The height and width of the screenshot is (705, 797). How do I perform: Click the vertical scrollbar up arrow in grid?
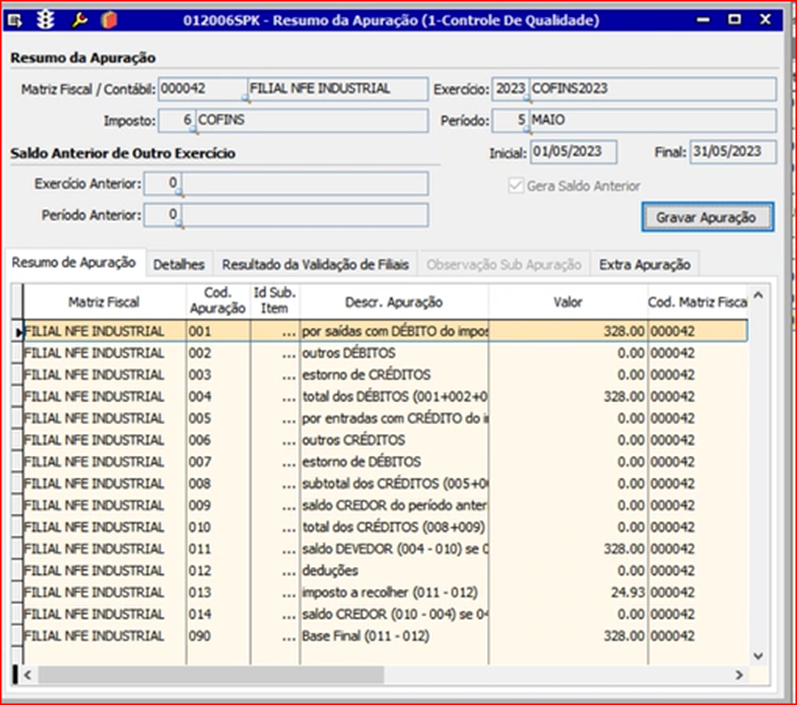pos(757,296)
